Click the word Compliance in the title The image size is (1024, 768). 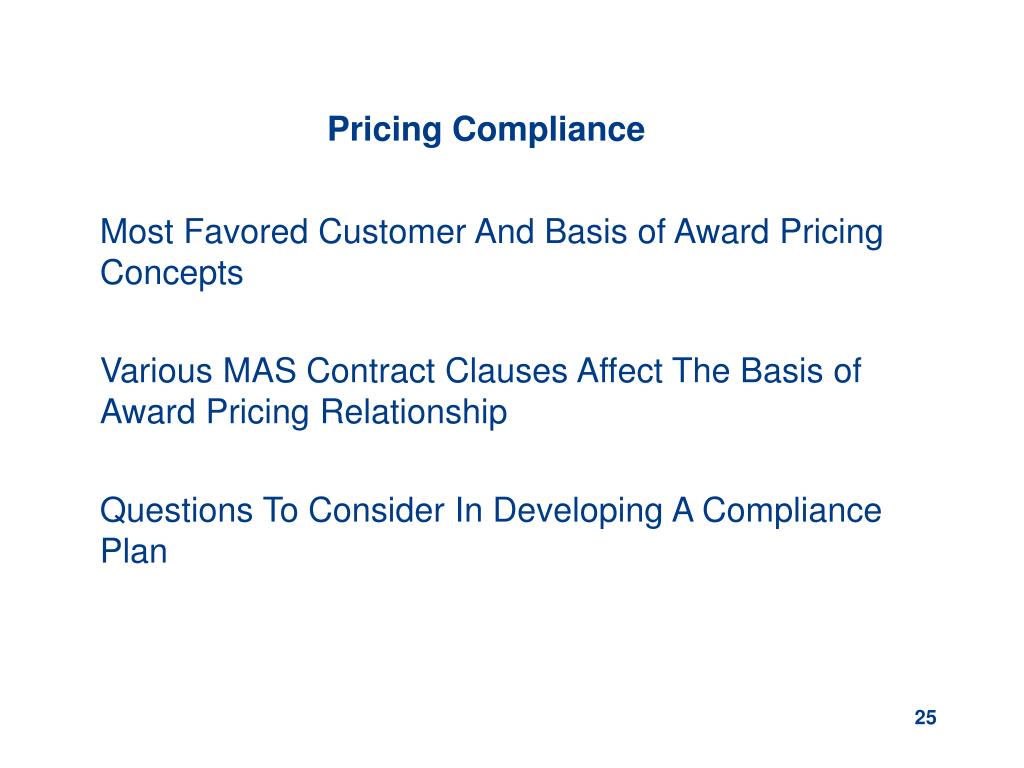click(549, 130)
